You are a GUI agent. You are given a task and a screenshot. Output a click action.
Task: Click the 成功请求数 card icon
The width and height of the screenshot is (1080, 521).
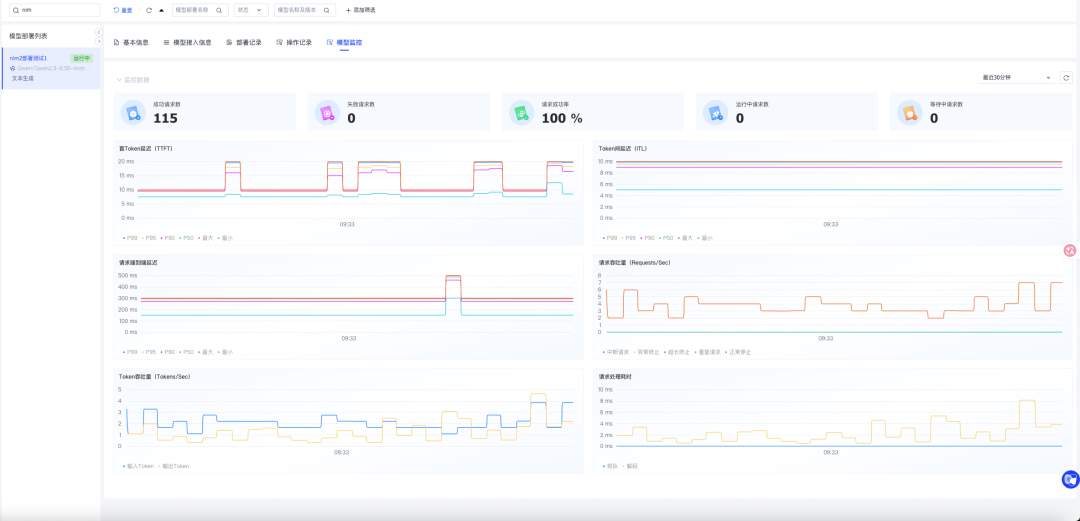click(133, 112)
